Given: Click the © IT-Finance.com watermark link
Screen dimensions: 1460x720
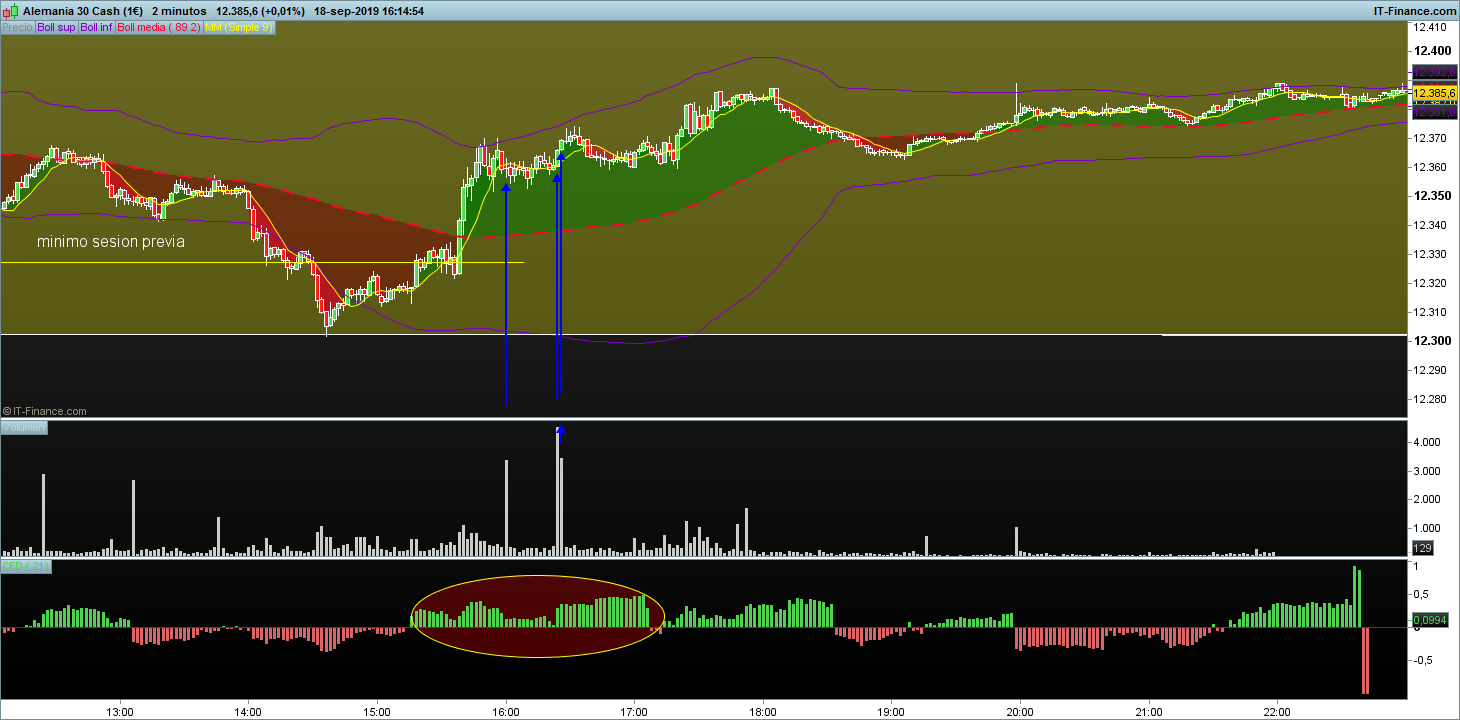Looking at the screenshot, I should (x=44, y=411).
